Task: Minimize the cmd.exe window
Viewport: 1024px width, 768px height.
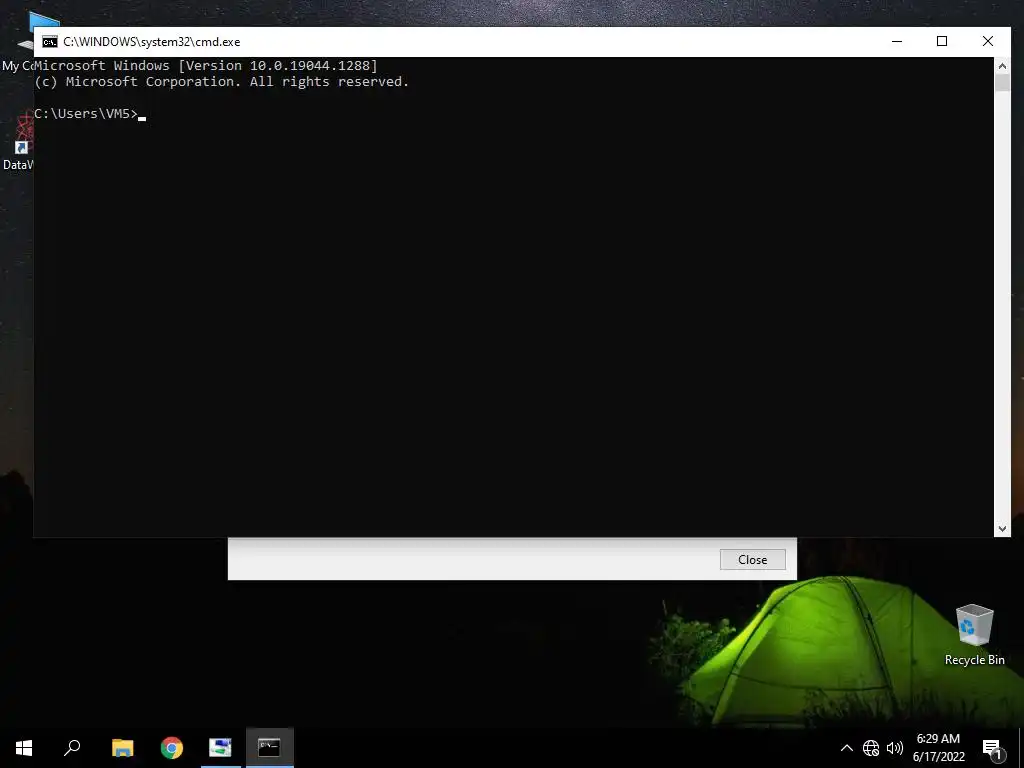Action: 897,41
